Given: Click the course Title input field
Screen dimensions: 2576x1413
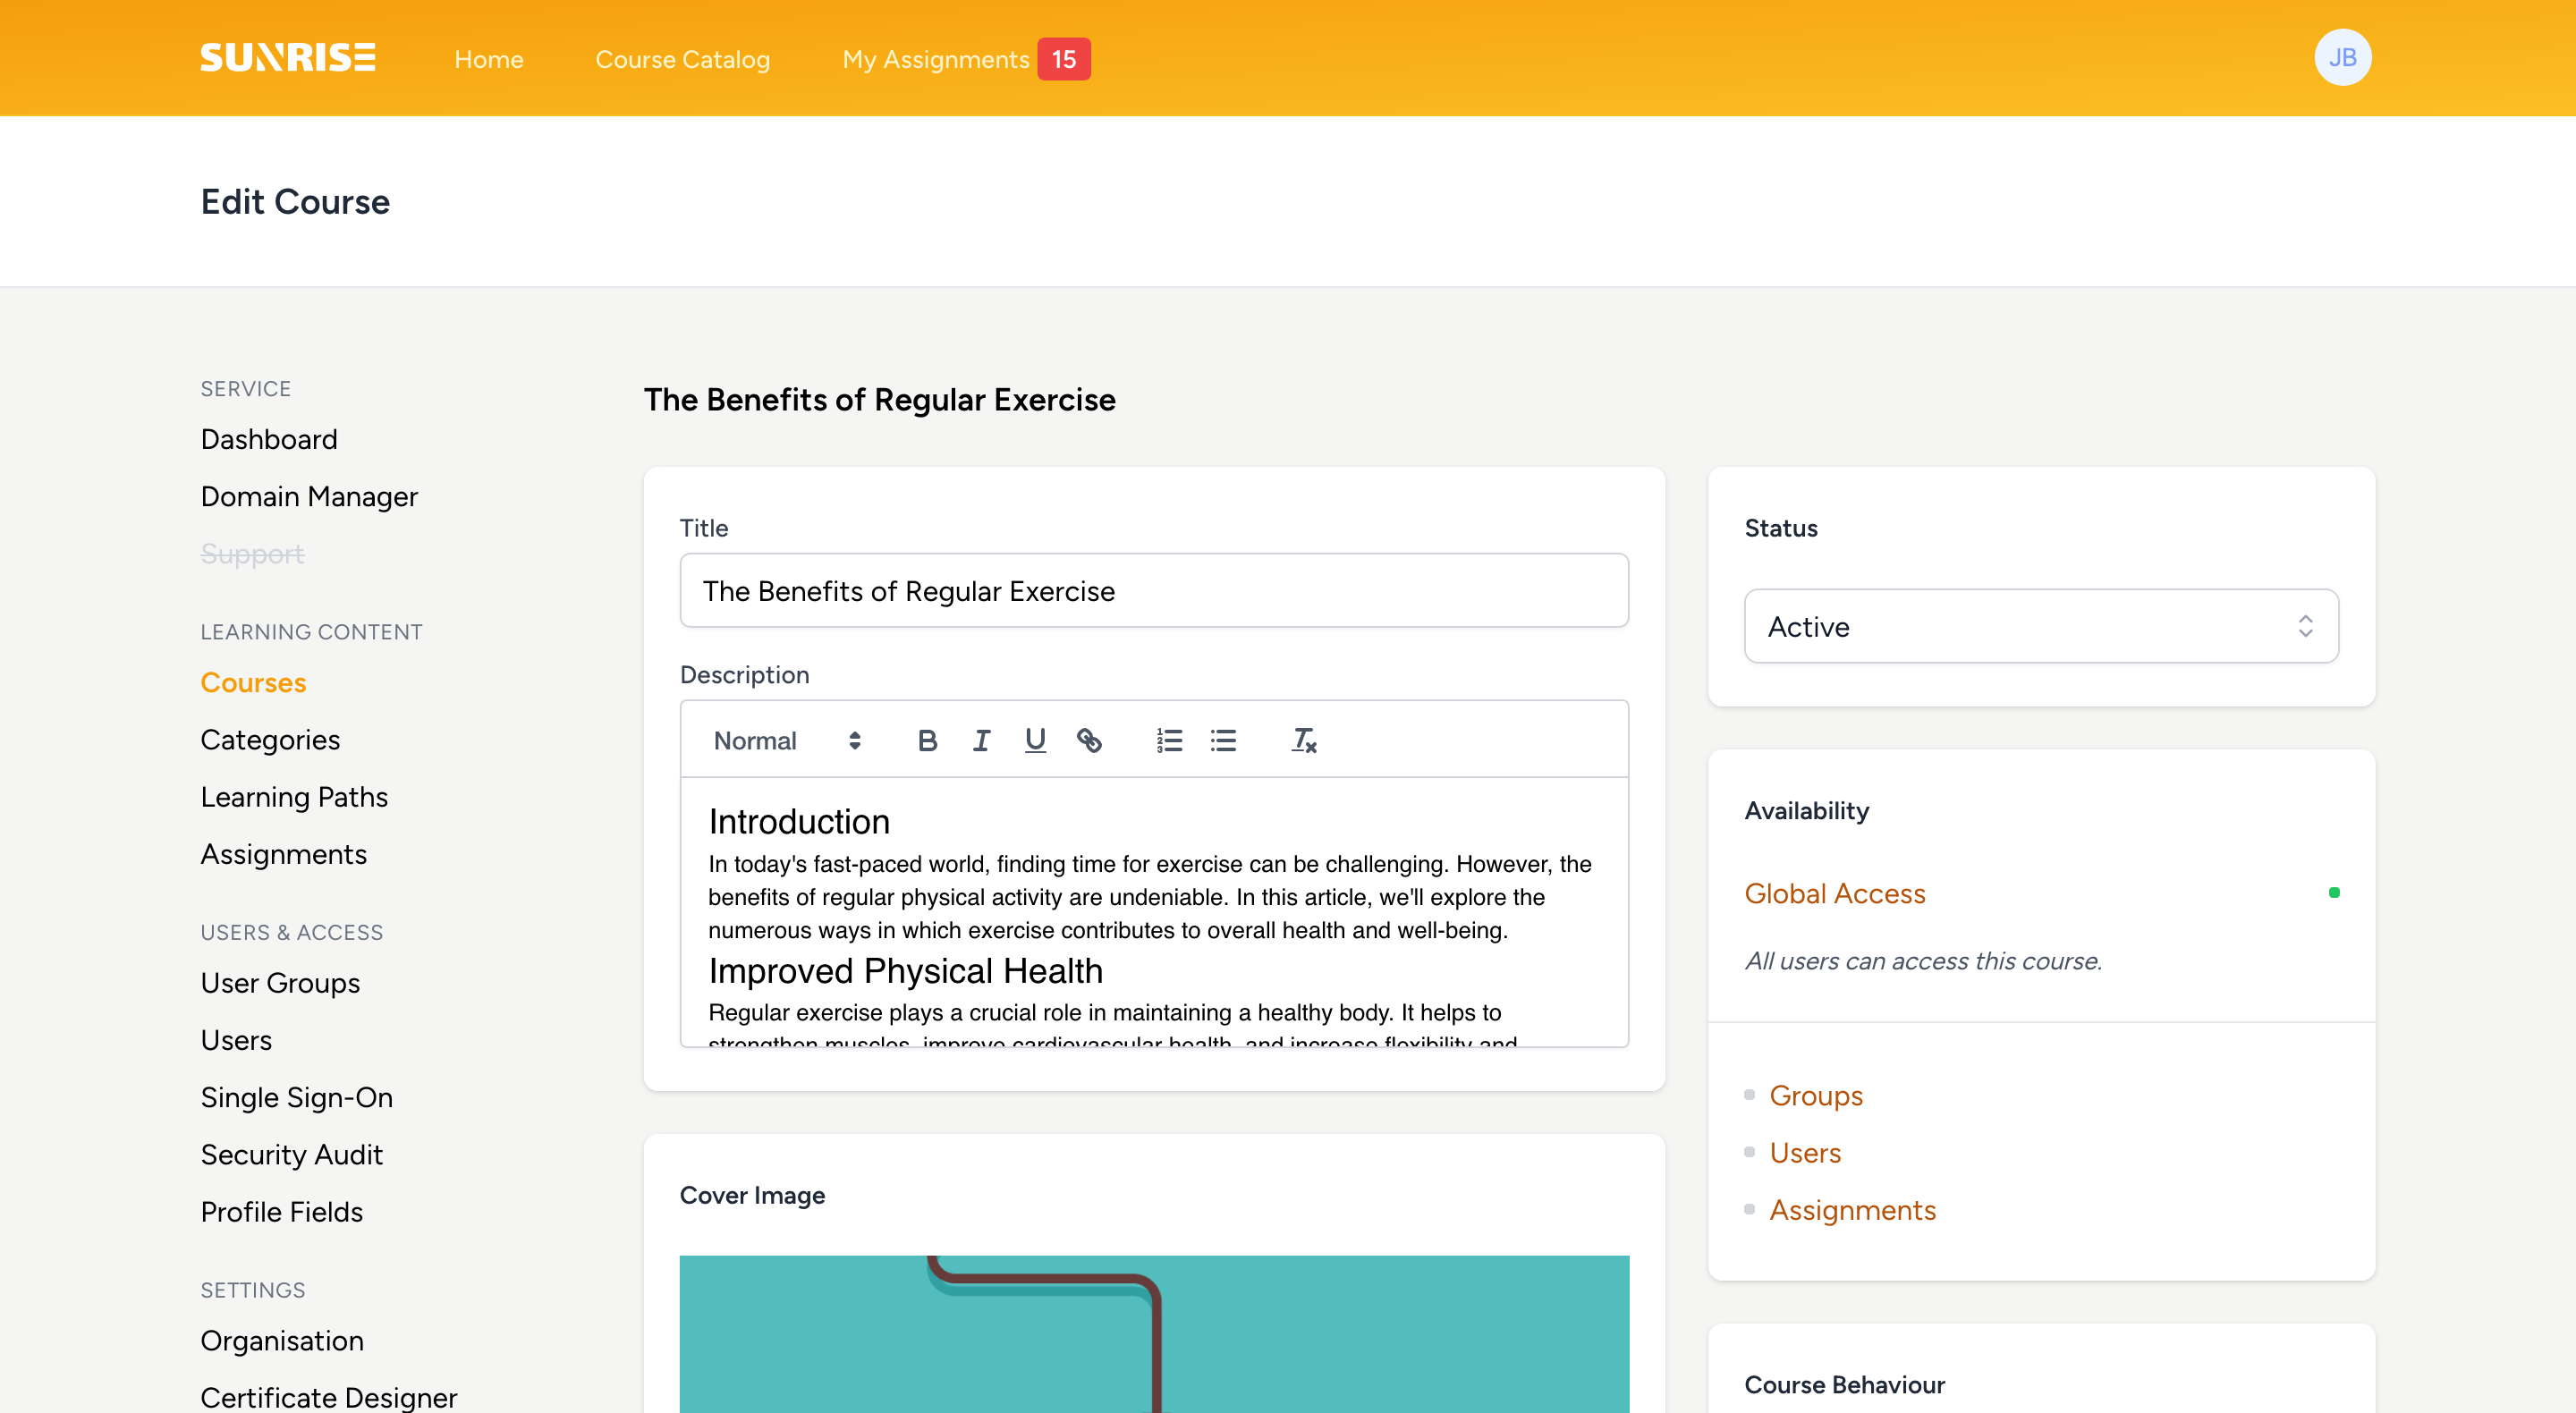Looking at the screenshot, I should click(1155, 590).
